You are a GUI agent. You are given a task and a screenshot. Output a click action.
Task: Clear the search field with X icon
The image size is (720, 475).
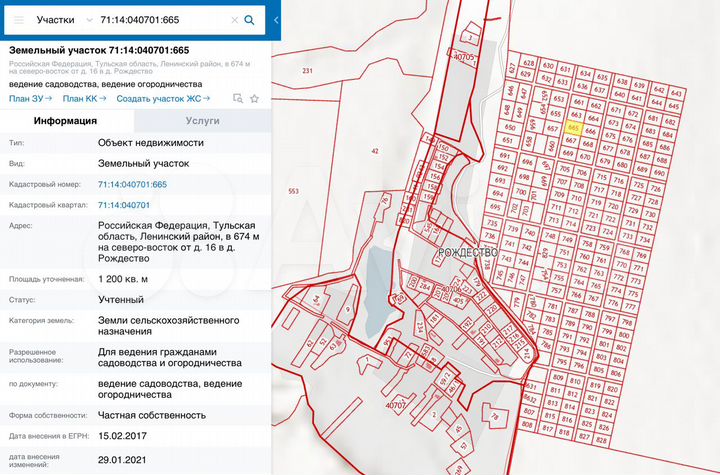coord(234,20)
